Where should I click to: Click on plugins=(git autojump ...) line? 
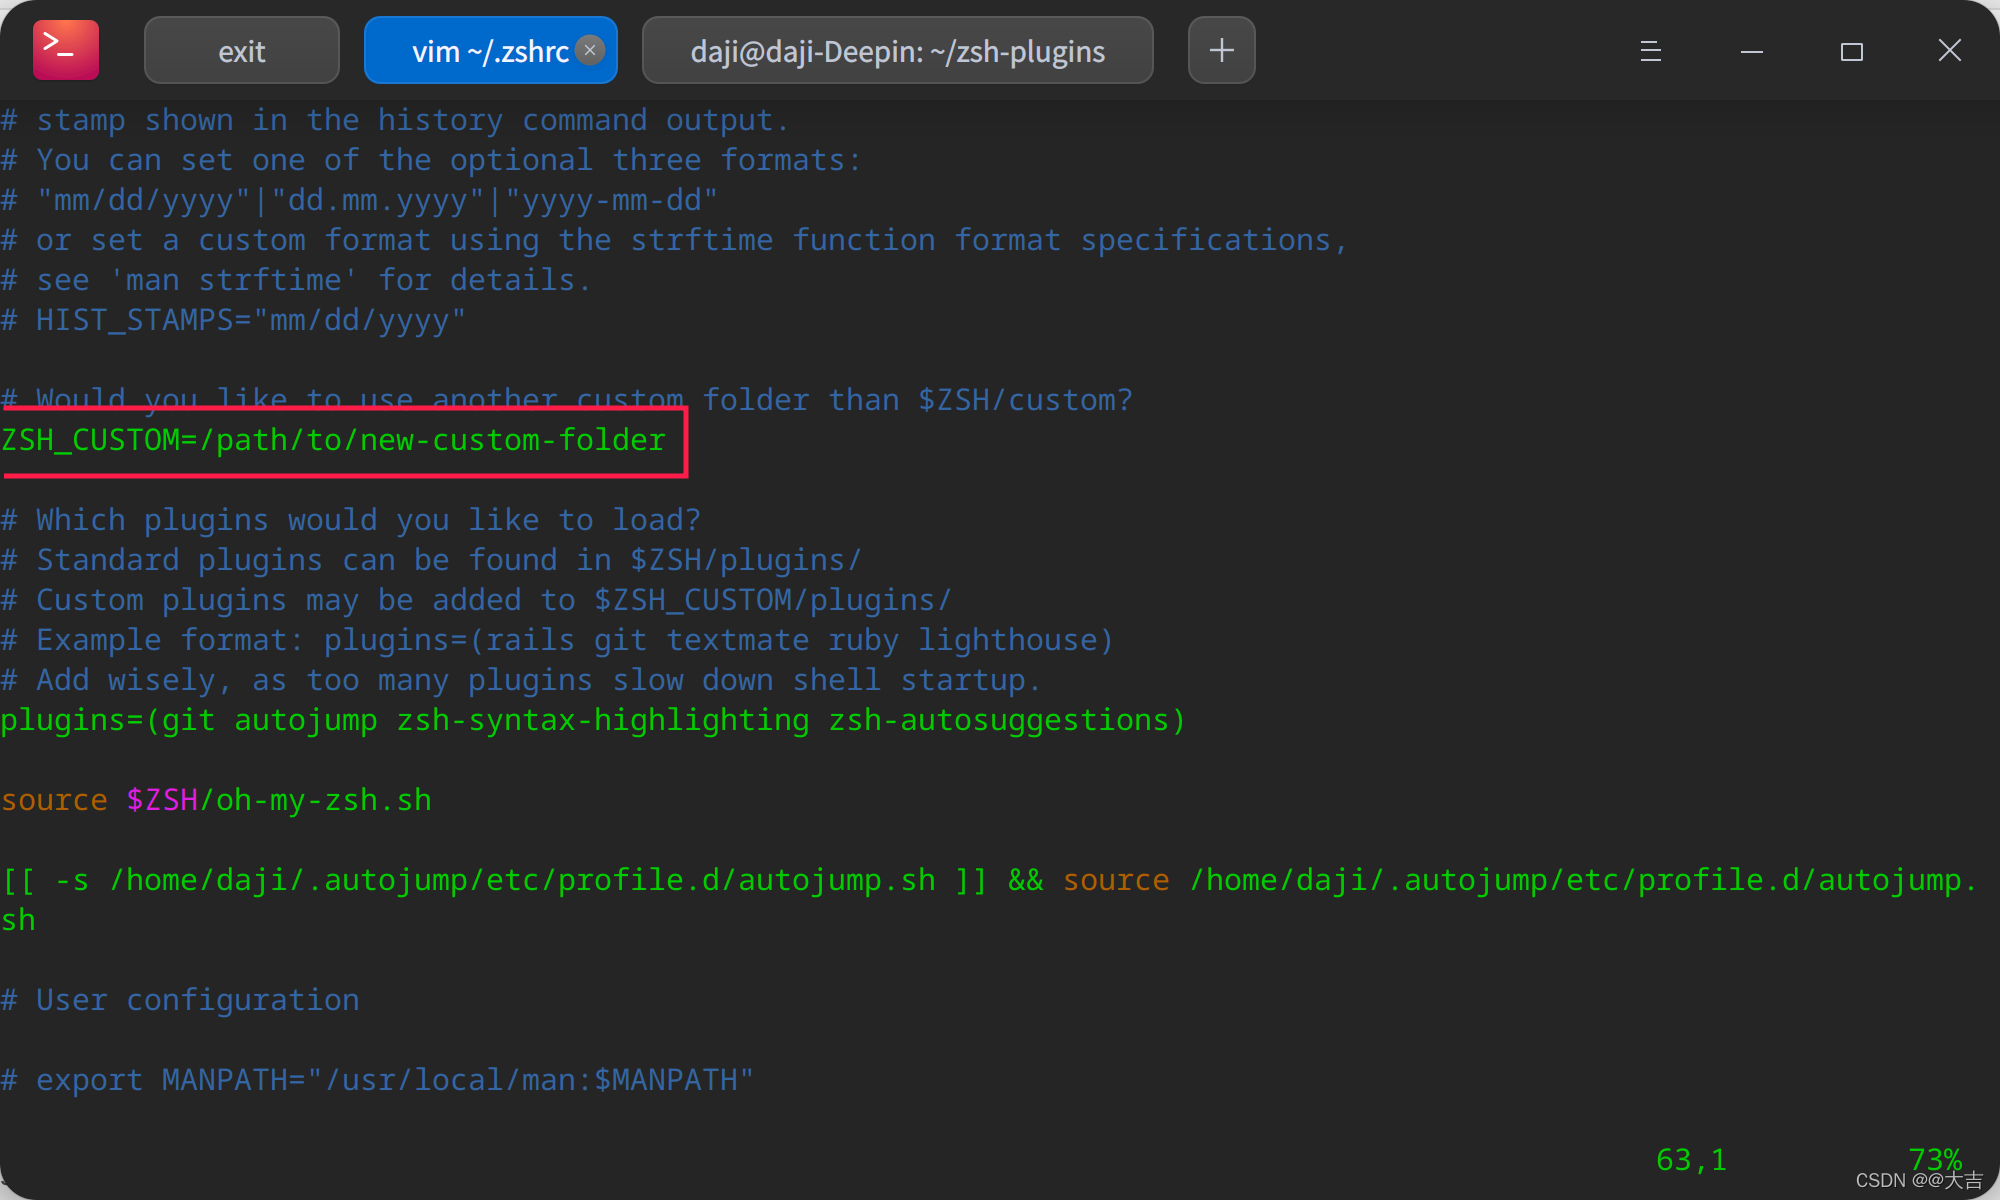tap(594, 720)
